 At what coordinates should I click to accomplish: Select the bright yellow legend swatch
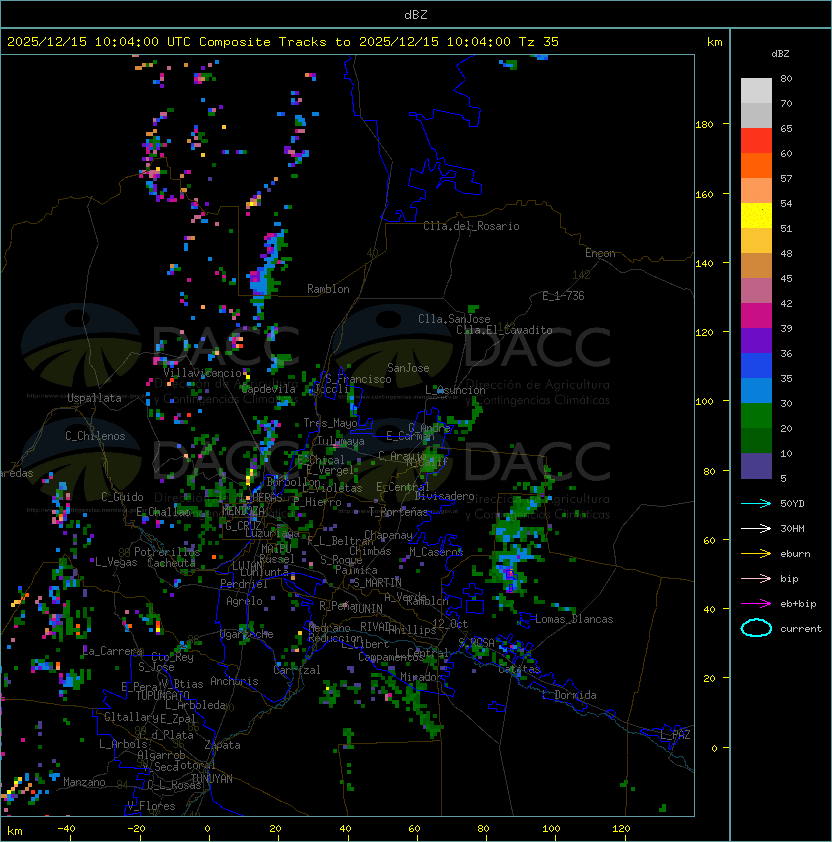(x=756, y=216)
